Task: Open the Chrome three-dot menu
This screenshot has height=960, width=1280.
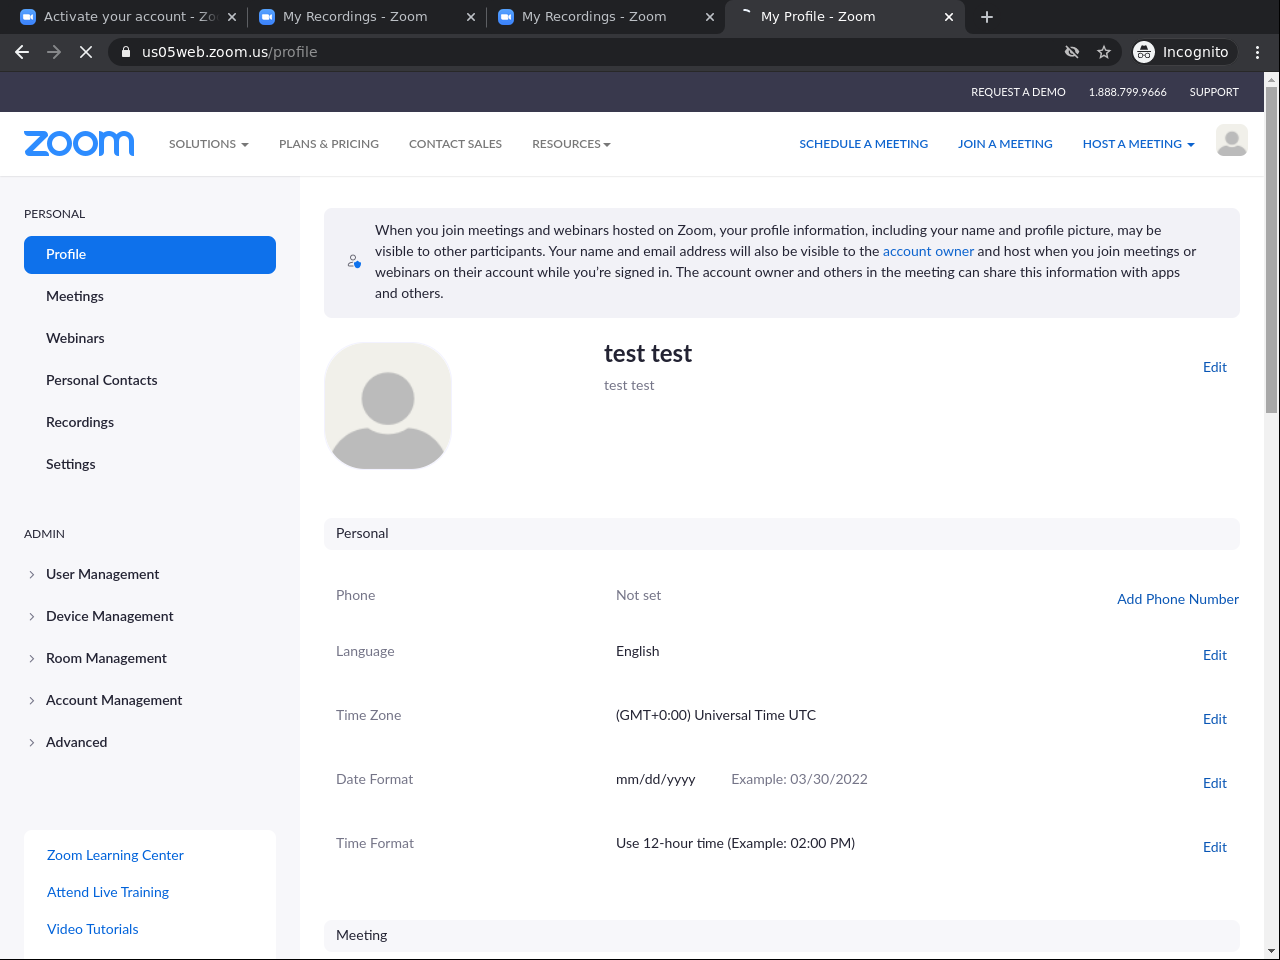Action: [1257, 52]
